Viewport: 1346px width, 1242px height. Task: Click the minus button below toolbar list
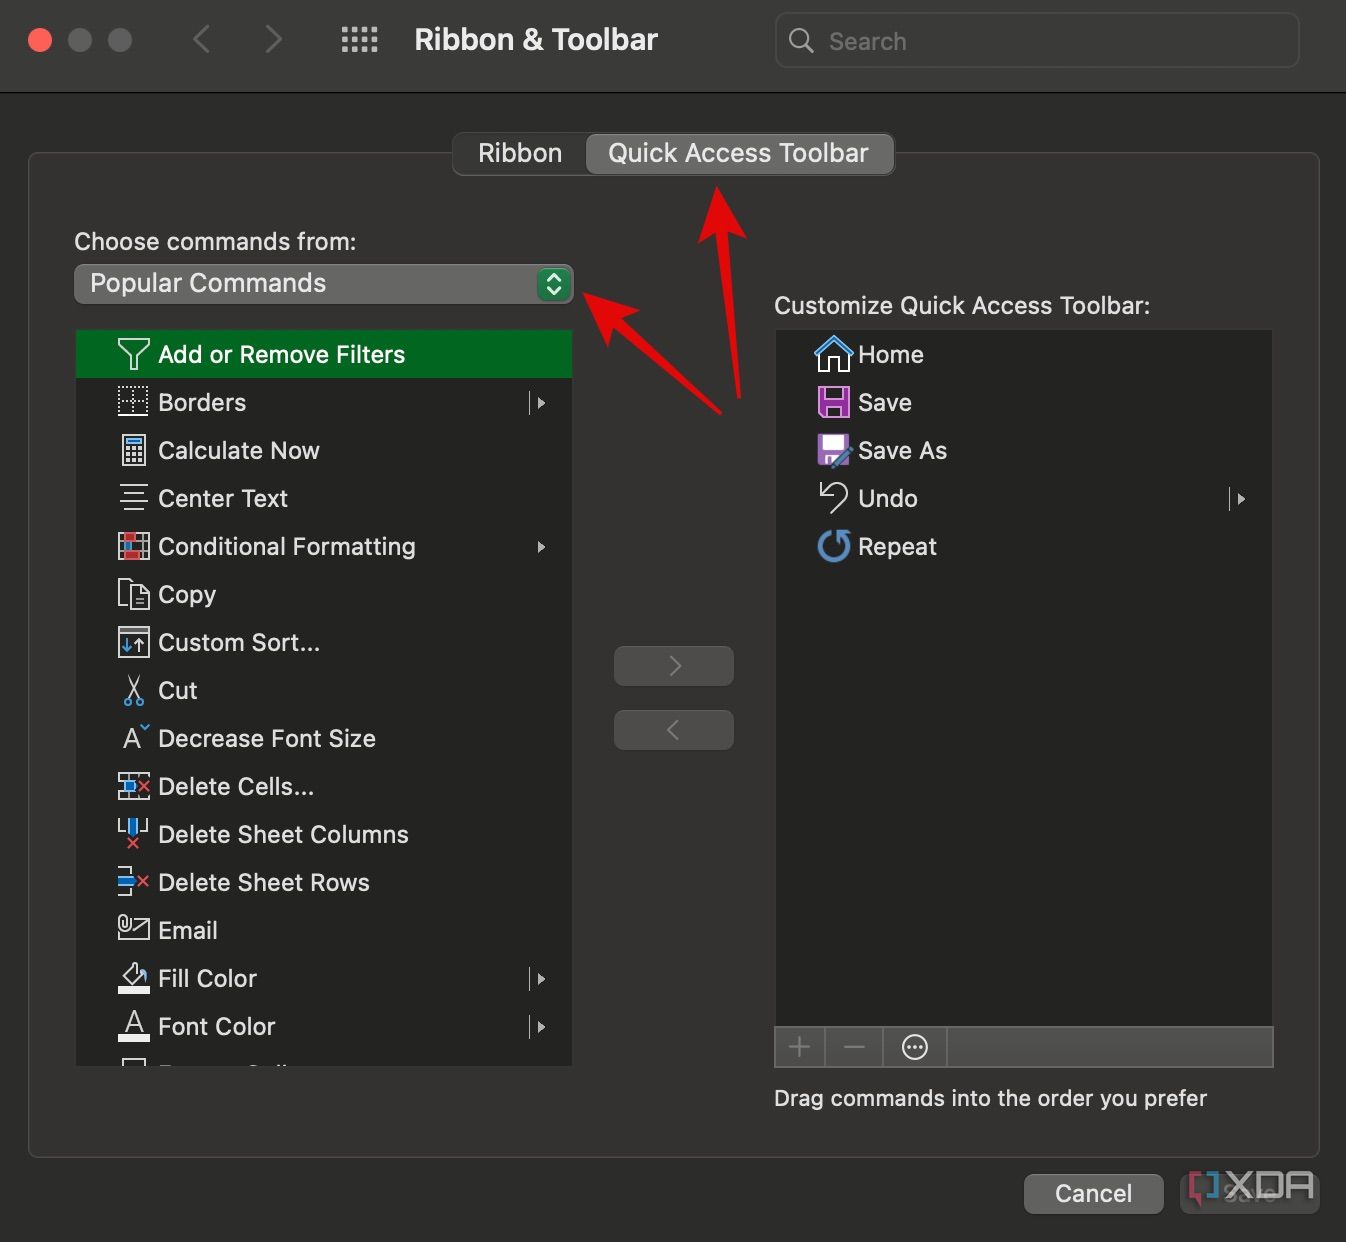click(x=854, y=1047)
